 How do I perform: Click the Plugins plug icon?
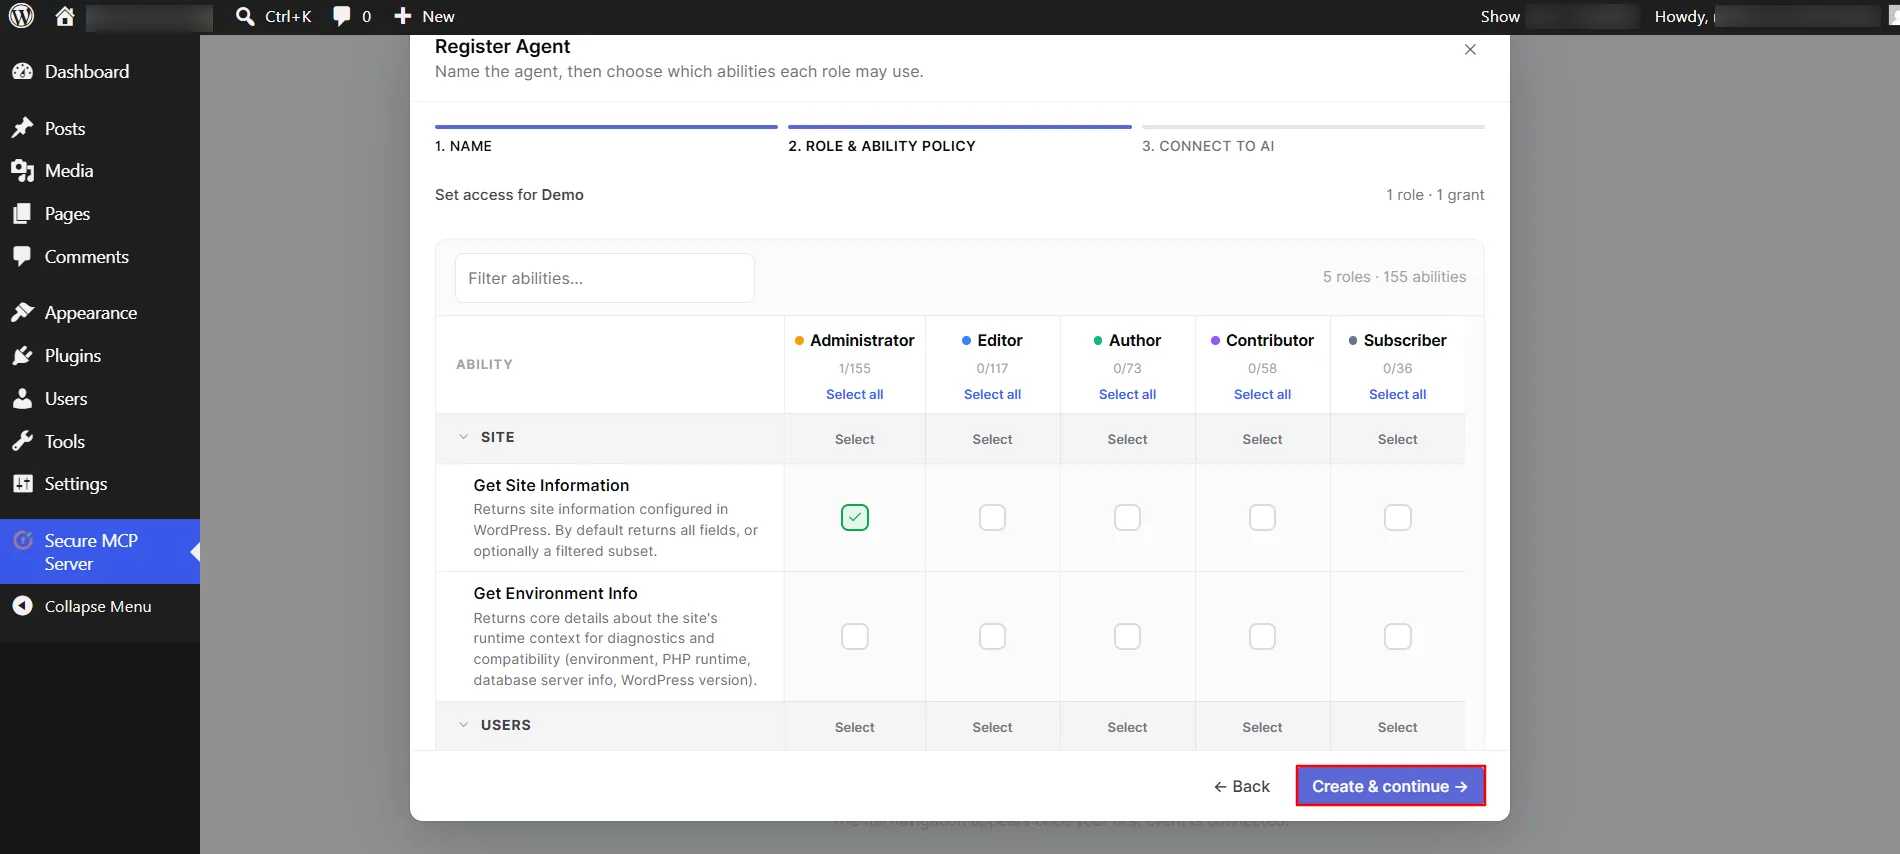click(x=22, y=356)
